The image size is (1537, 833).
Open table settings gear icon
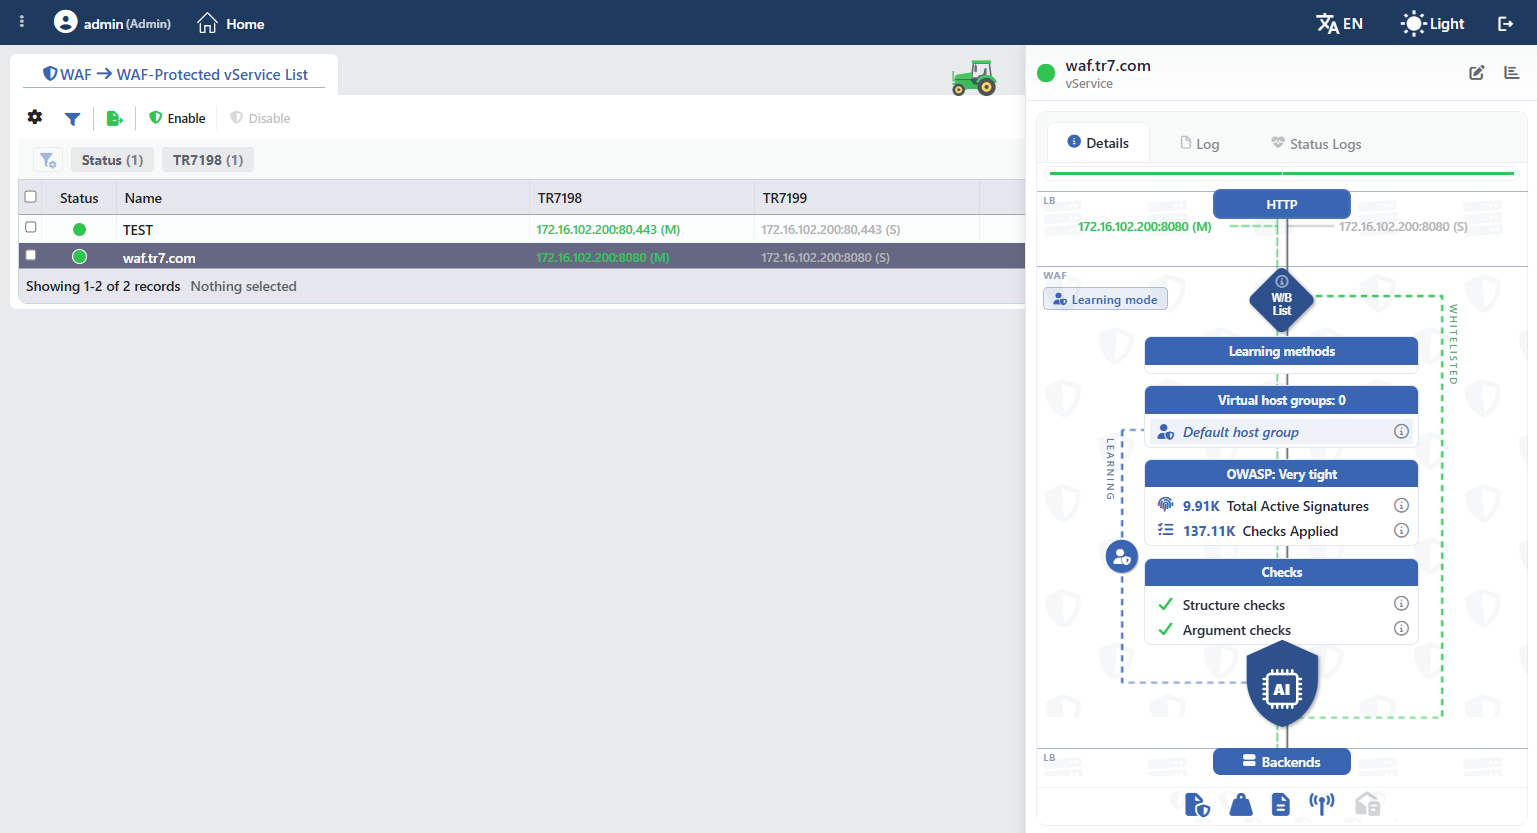[35, 117]
